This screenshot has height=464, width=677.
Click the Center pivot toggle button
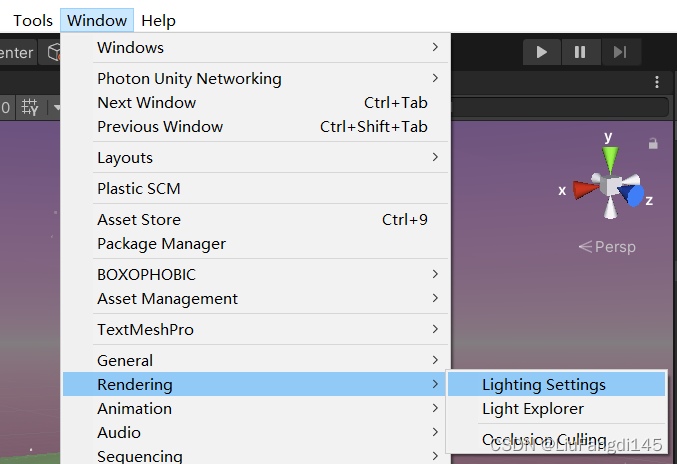tap(17, 53)
